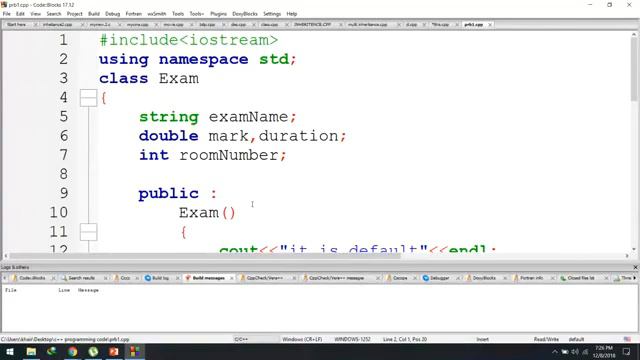This screenshot has width=640, height=360.
Task: Close the Cscope log tab
Action: (x=415, y=278)
